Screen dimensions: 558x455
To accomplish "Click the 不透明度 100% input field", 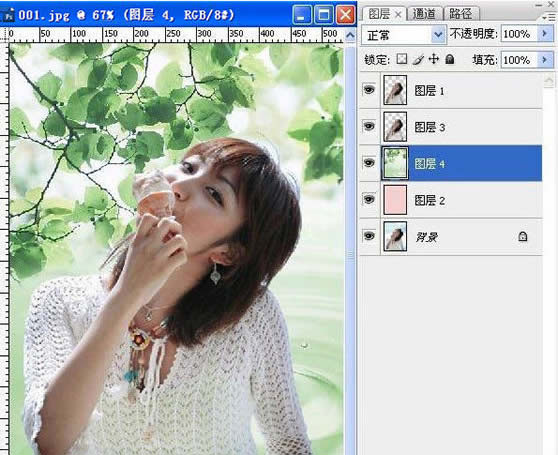I will point(519,34).
